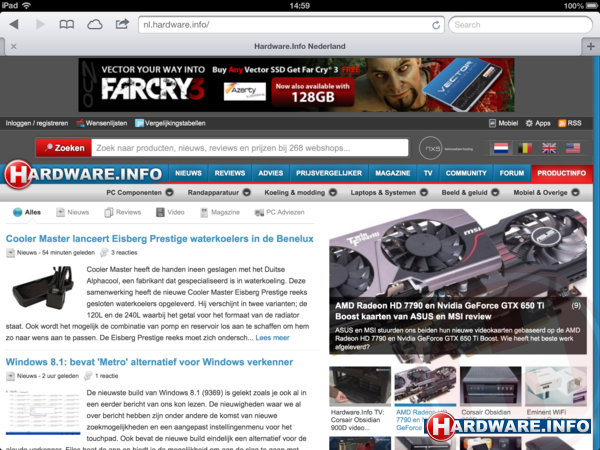Select the Nieuws filter tab

(73, 212)
